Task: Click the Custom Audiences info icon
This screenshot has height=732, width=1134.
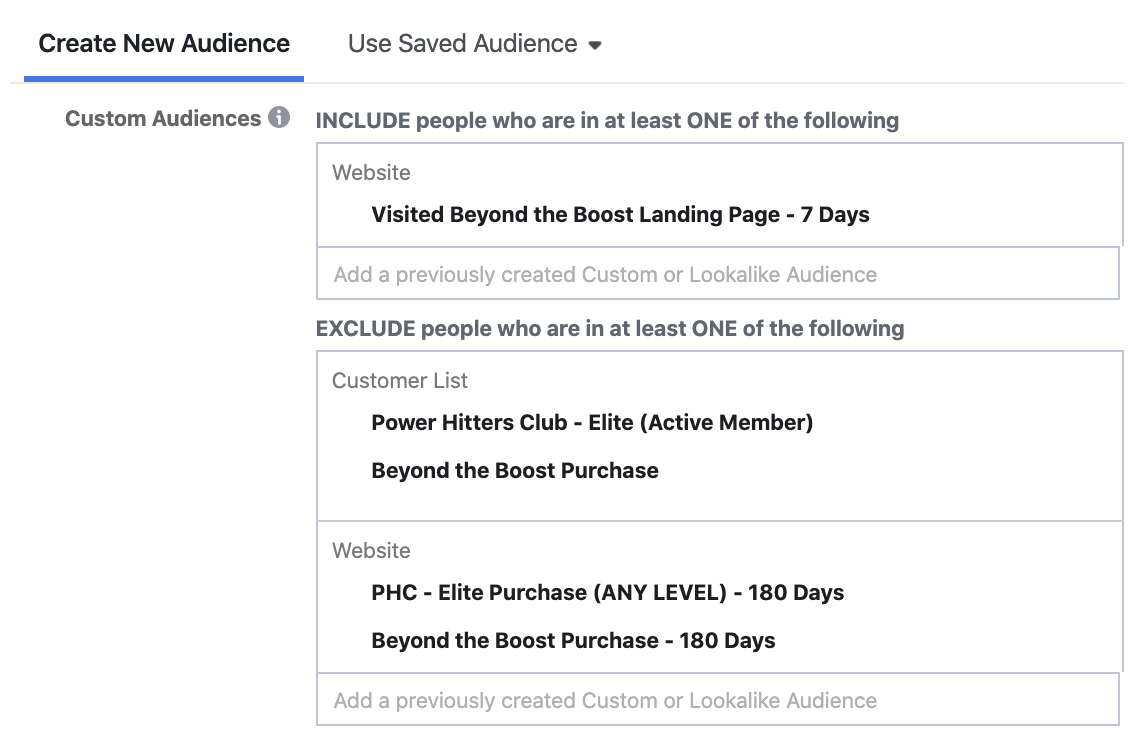Action: click(x=279, y=117)
